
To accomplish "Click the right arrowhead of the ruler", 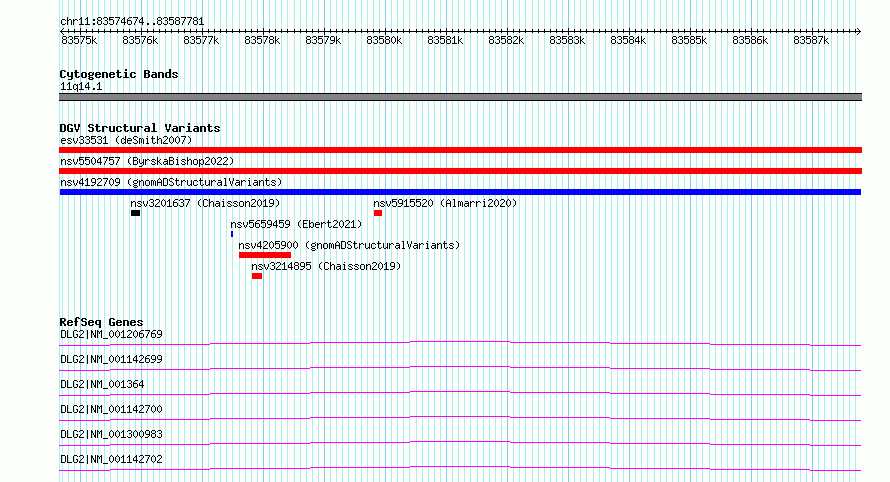I will (x=859, y=31).
